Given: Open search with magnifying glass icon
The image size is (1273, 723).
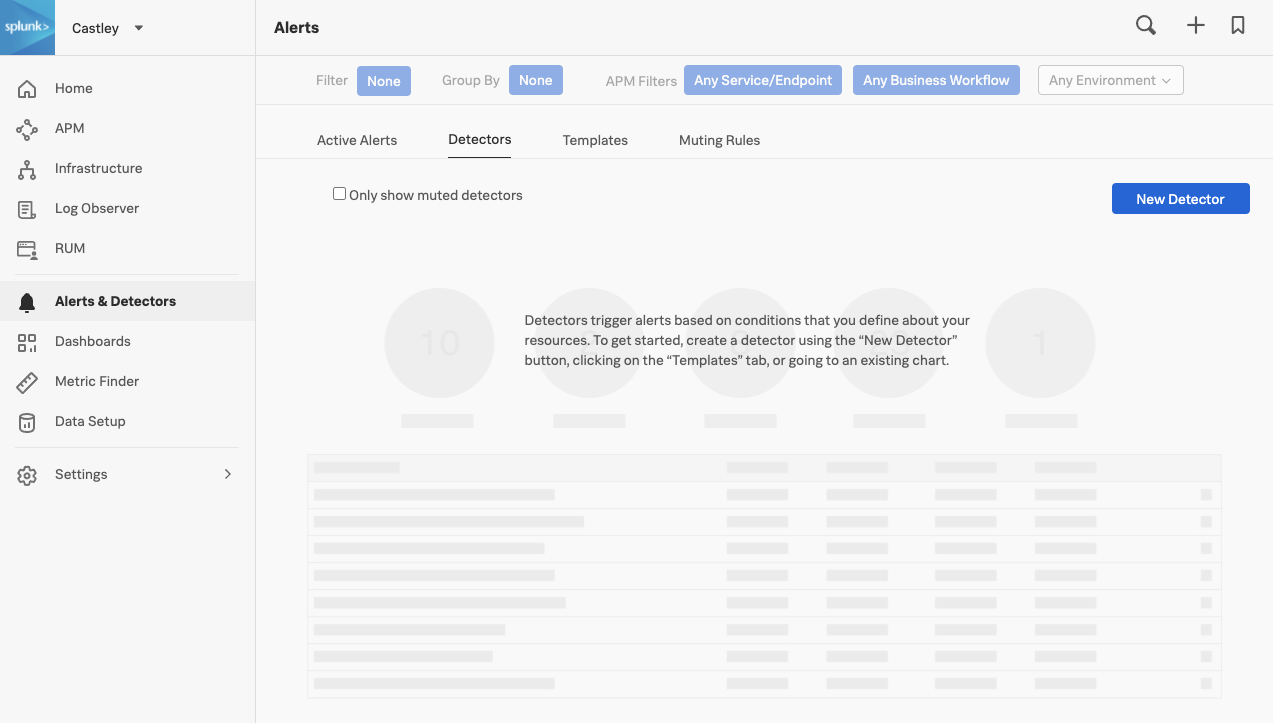Looking at the screenshot, I should (x=1146, y=26).
